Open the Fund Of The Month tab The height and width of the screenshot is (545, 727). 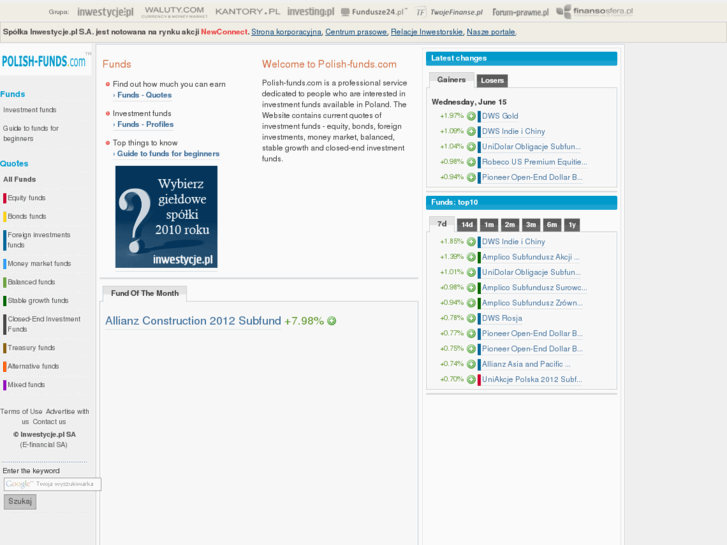click(145, 293)
